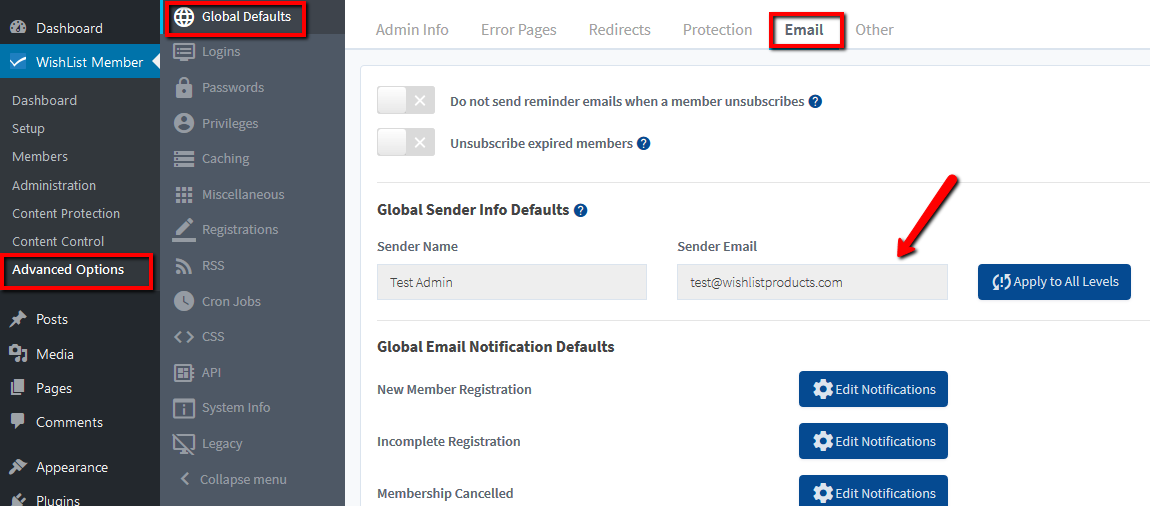The width and height of the screenshot is (1150, 506).
Task: Edit Notifications for New Member Registration
Action: pos(873,389)
